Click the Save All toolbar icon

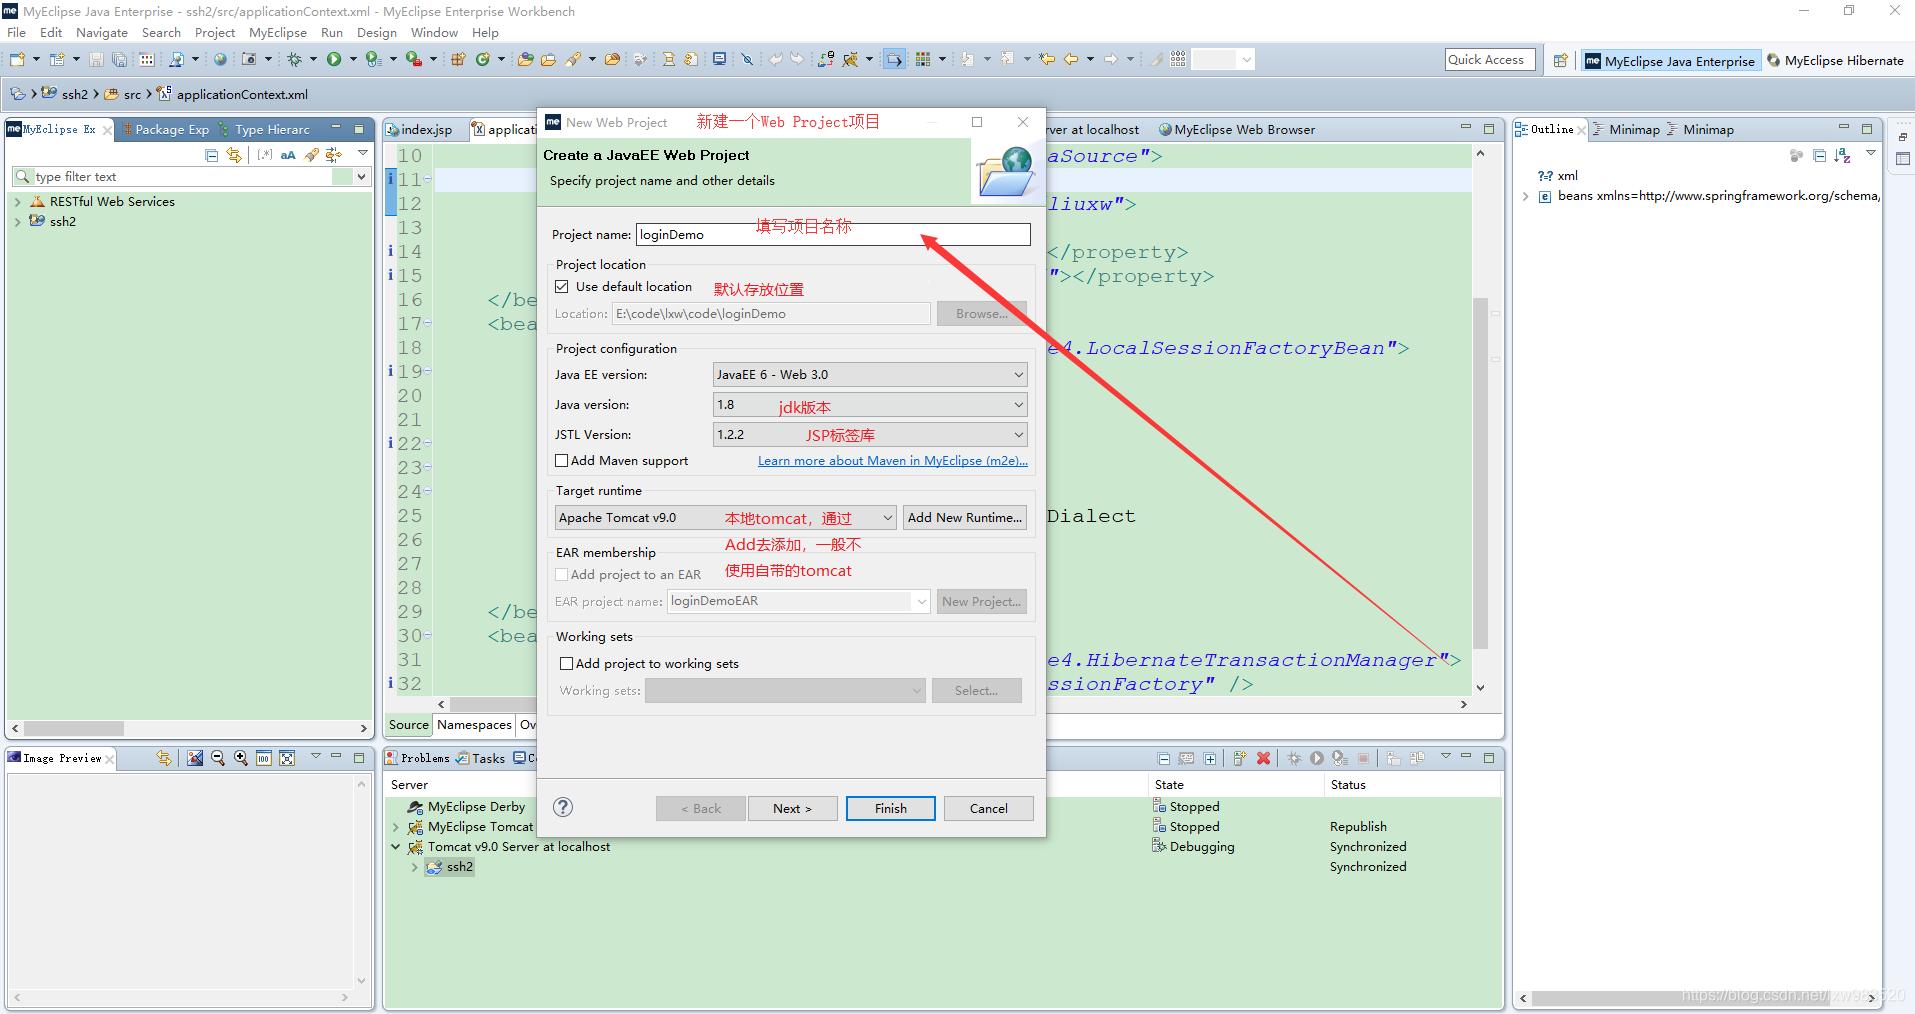tap(119, 59)
